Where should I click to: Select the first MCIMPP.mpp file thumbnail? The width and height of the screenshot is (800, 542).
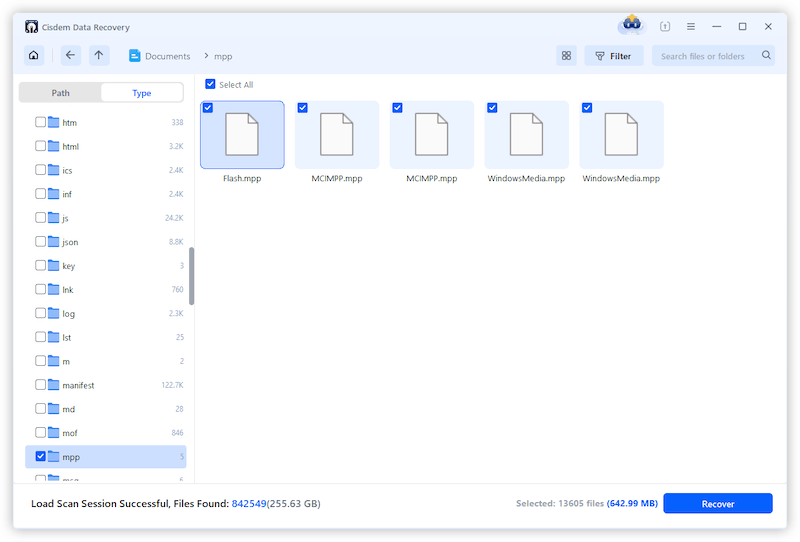click(x=337, y=135)
